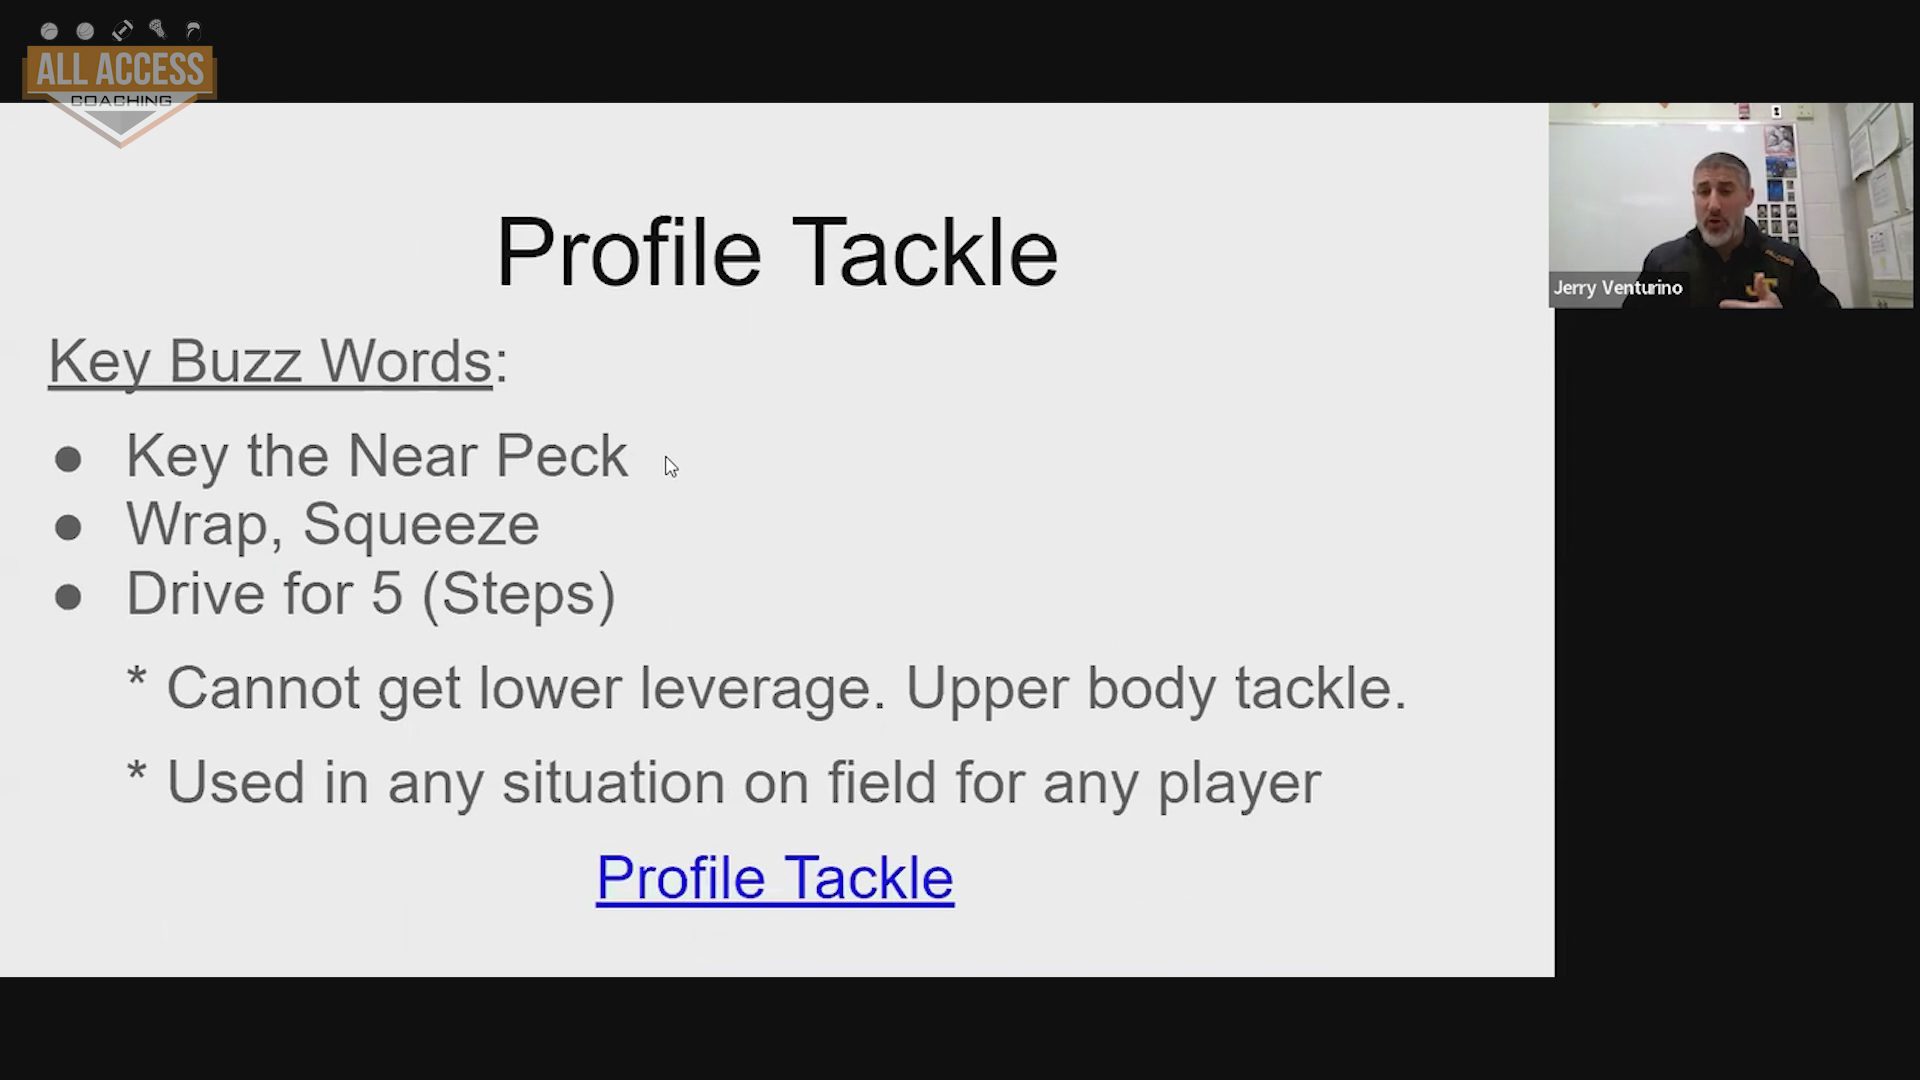Click the COACHING text in the logo
The width and height of the screenshot is (1920, 1080).
121,101
